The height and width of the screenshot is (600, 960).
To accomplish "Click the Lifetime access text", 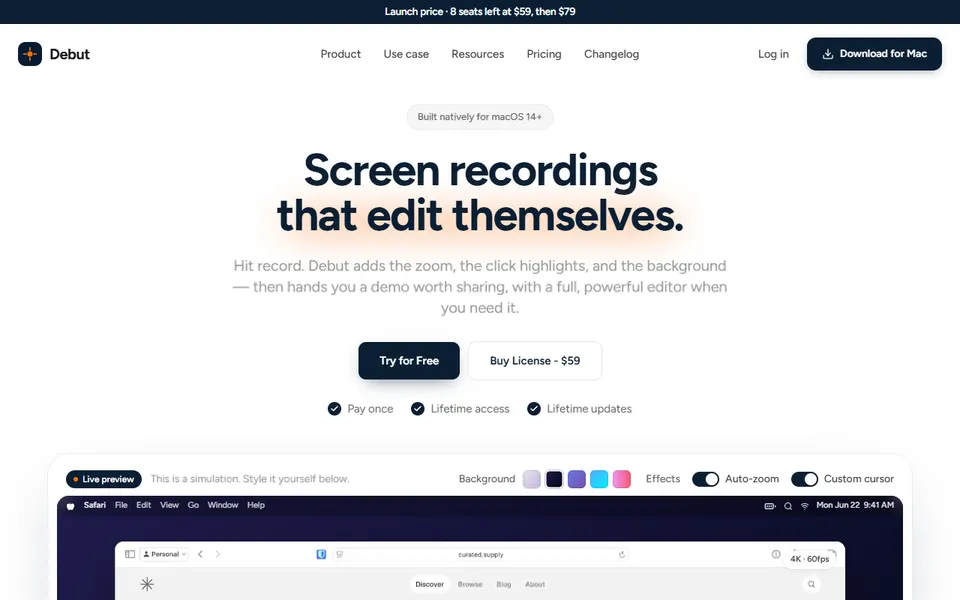I will point(470,409).
